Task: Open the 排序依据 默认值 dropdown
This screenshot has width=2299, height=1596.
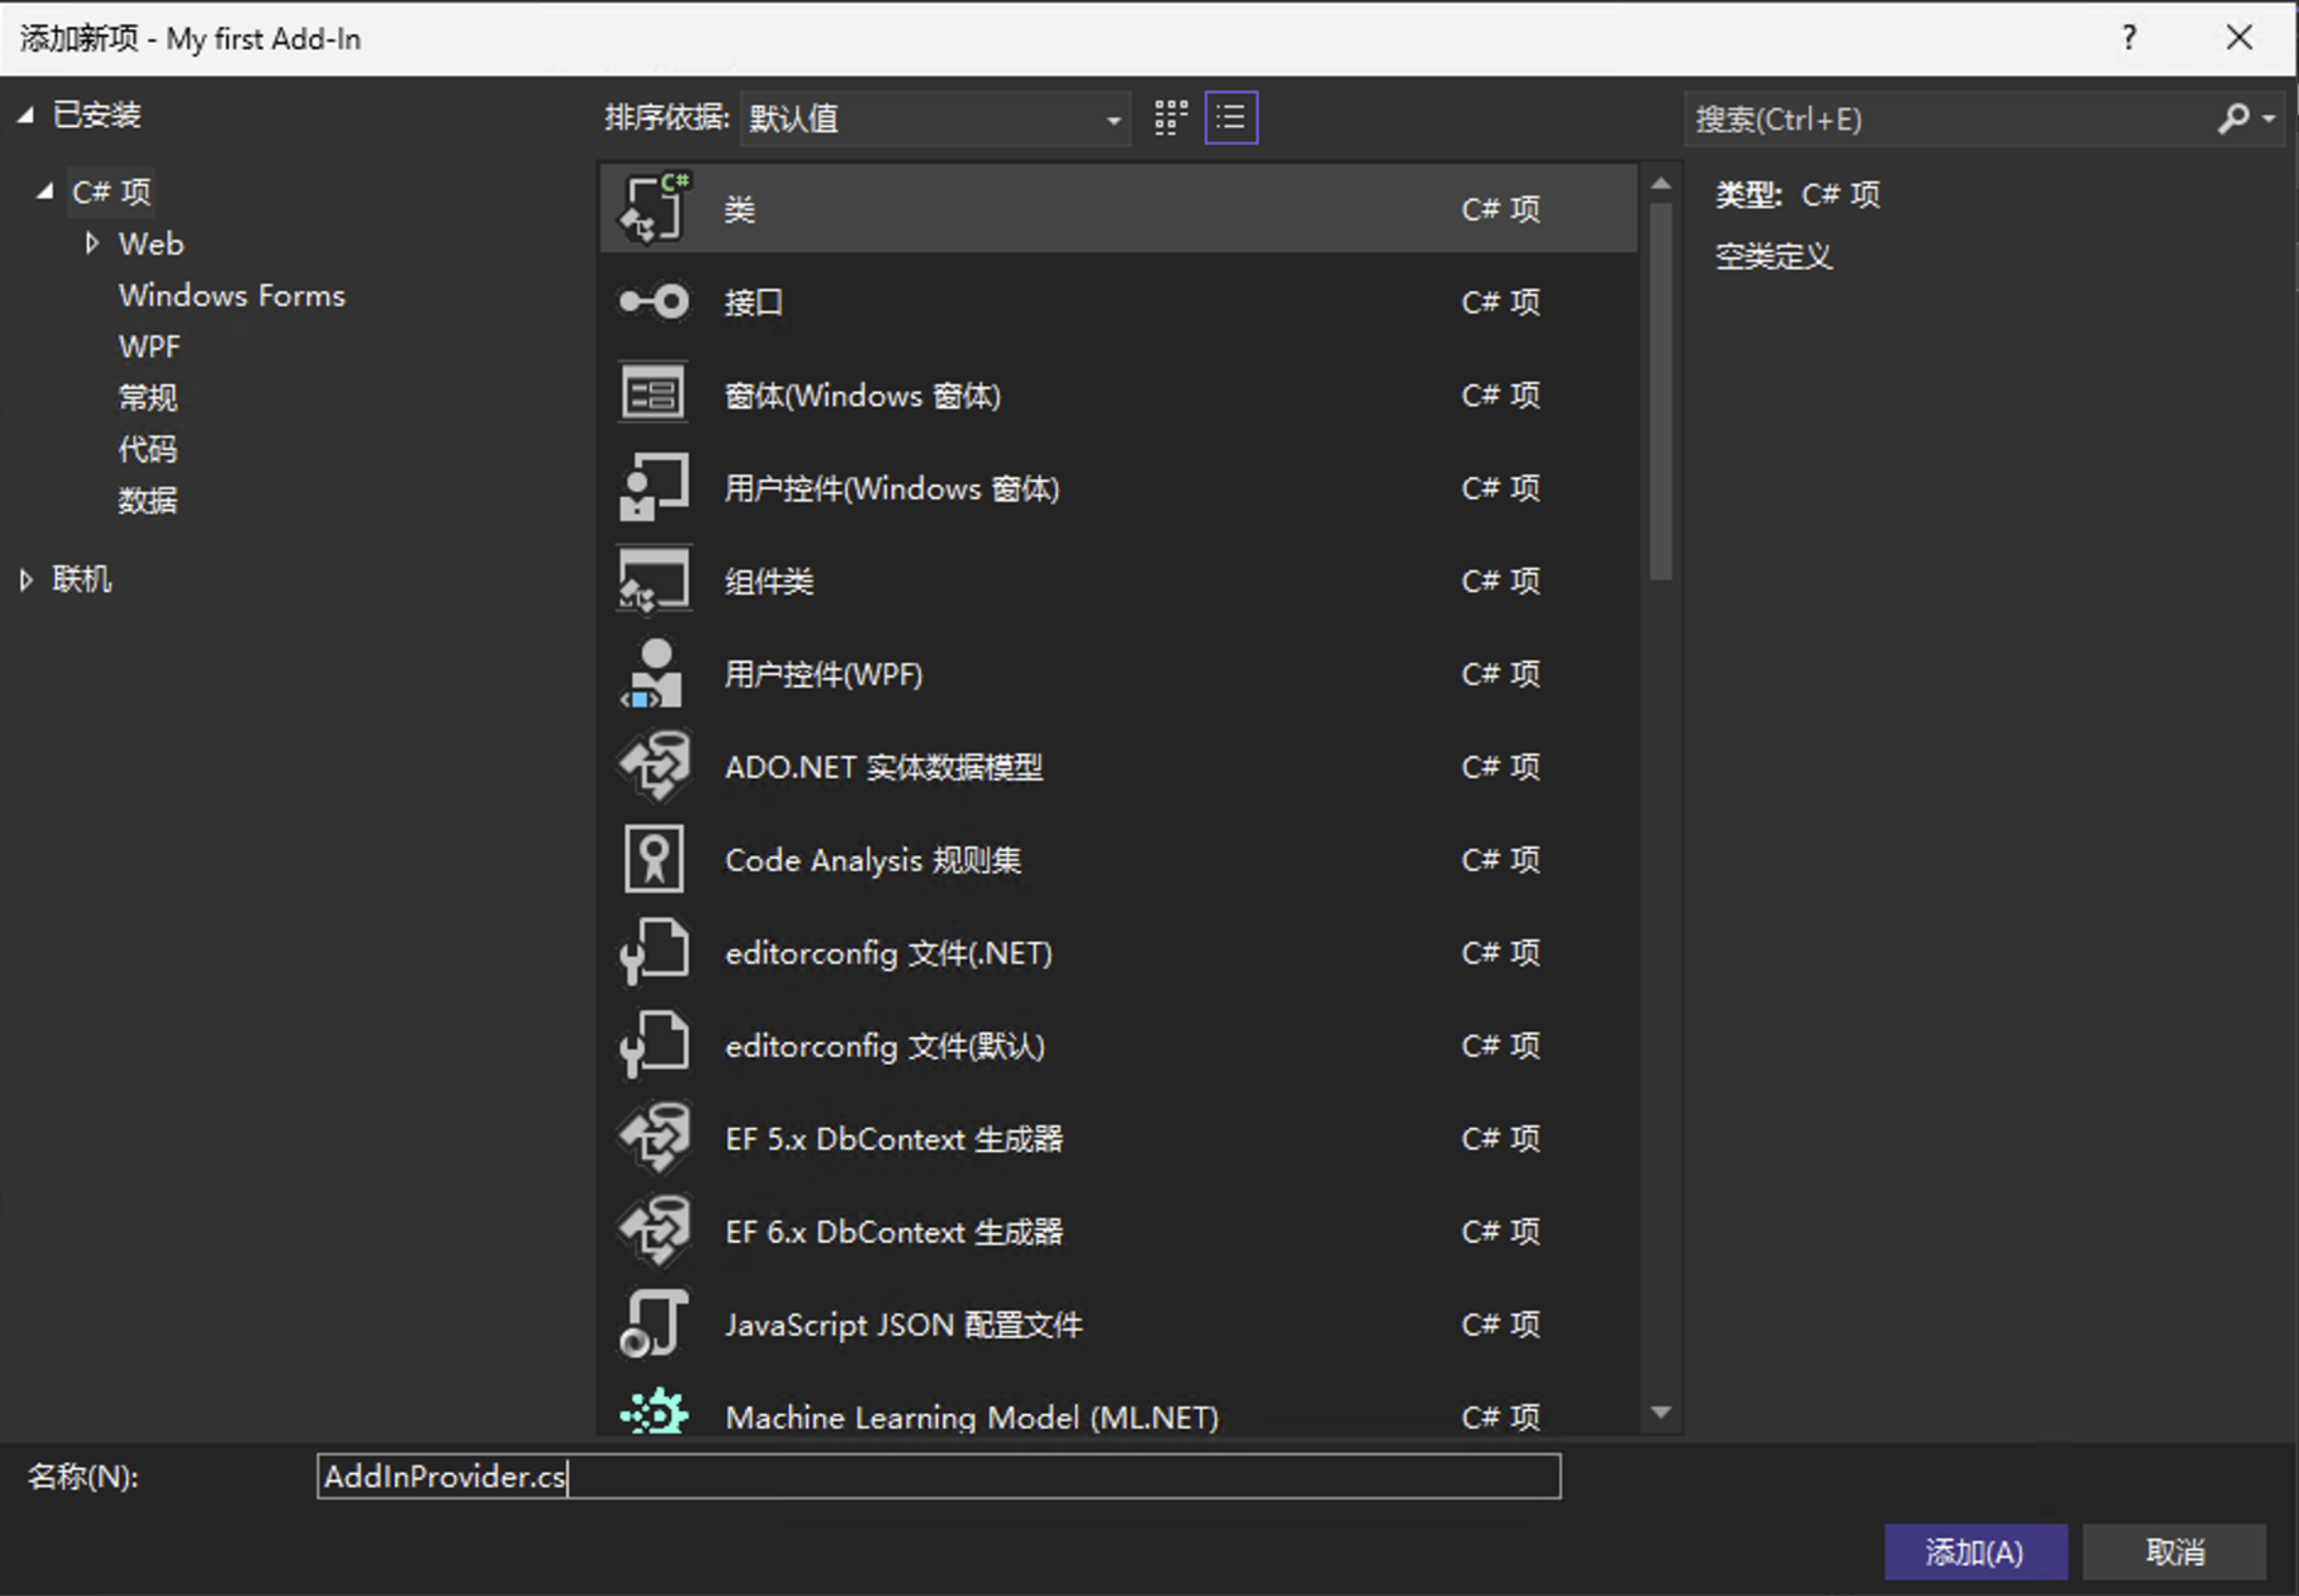Action: click(935, 119)
